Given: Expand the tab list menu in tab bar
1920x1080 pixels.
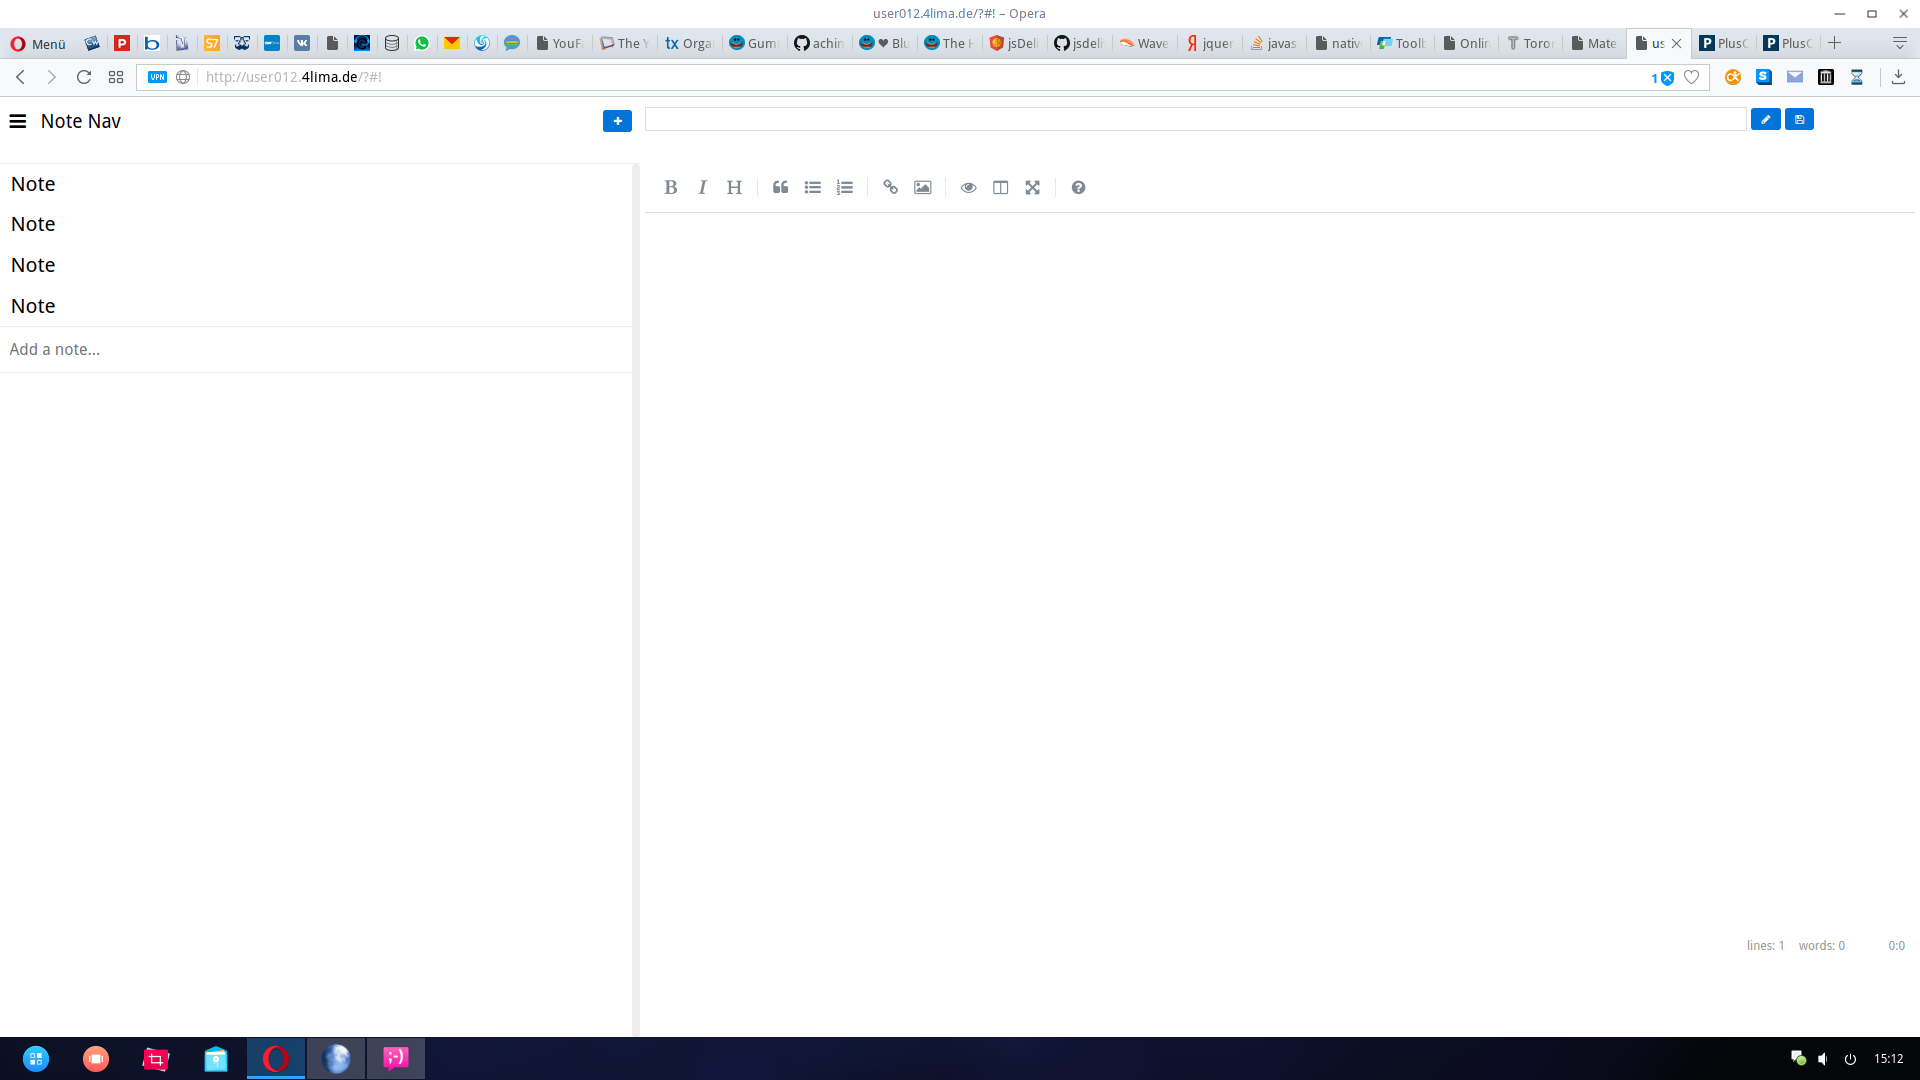Looking at the screenshot, I should coord(1899,43).
